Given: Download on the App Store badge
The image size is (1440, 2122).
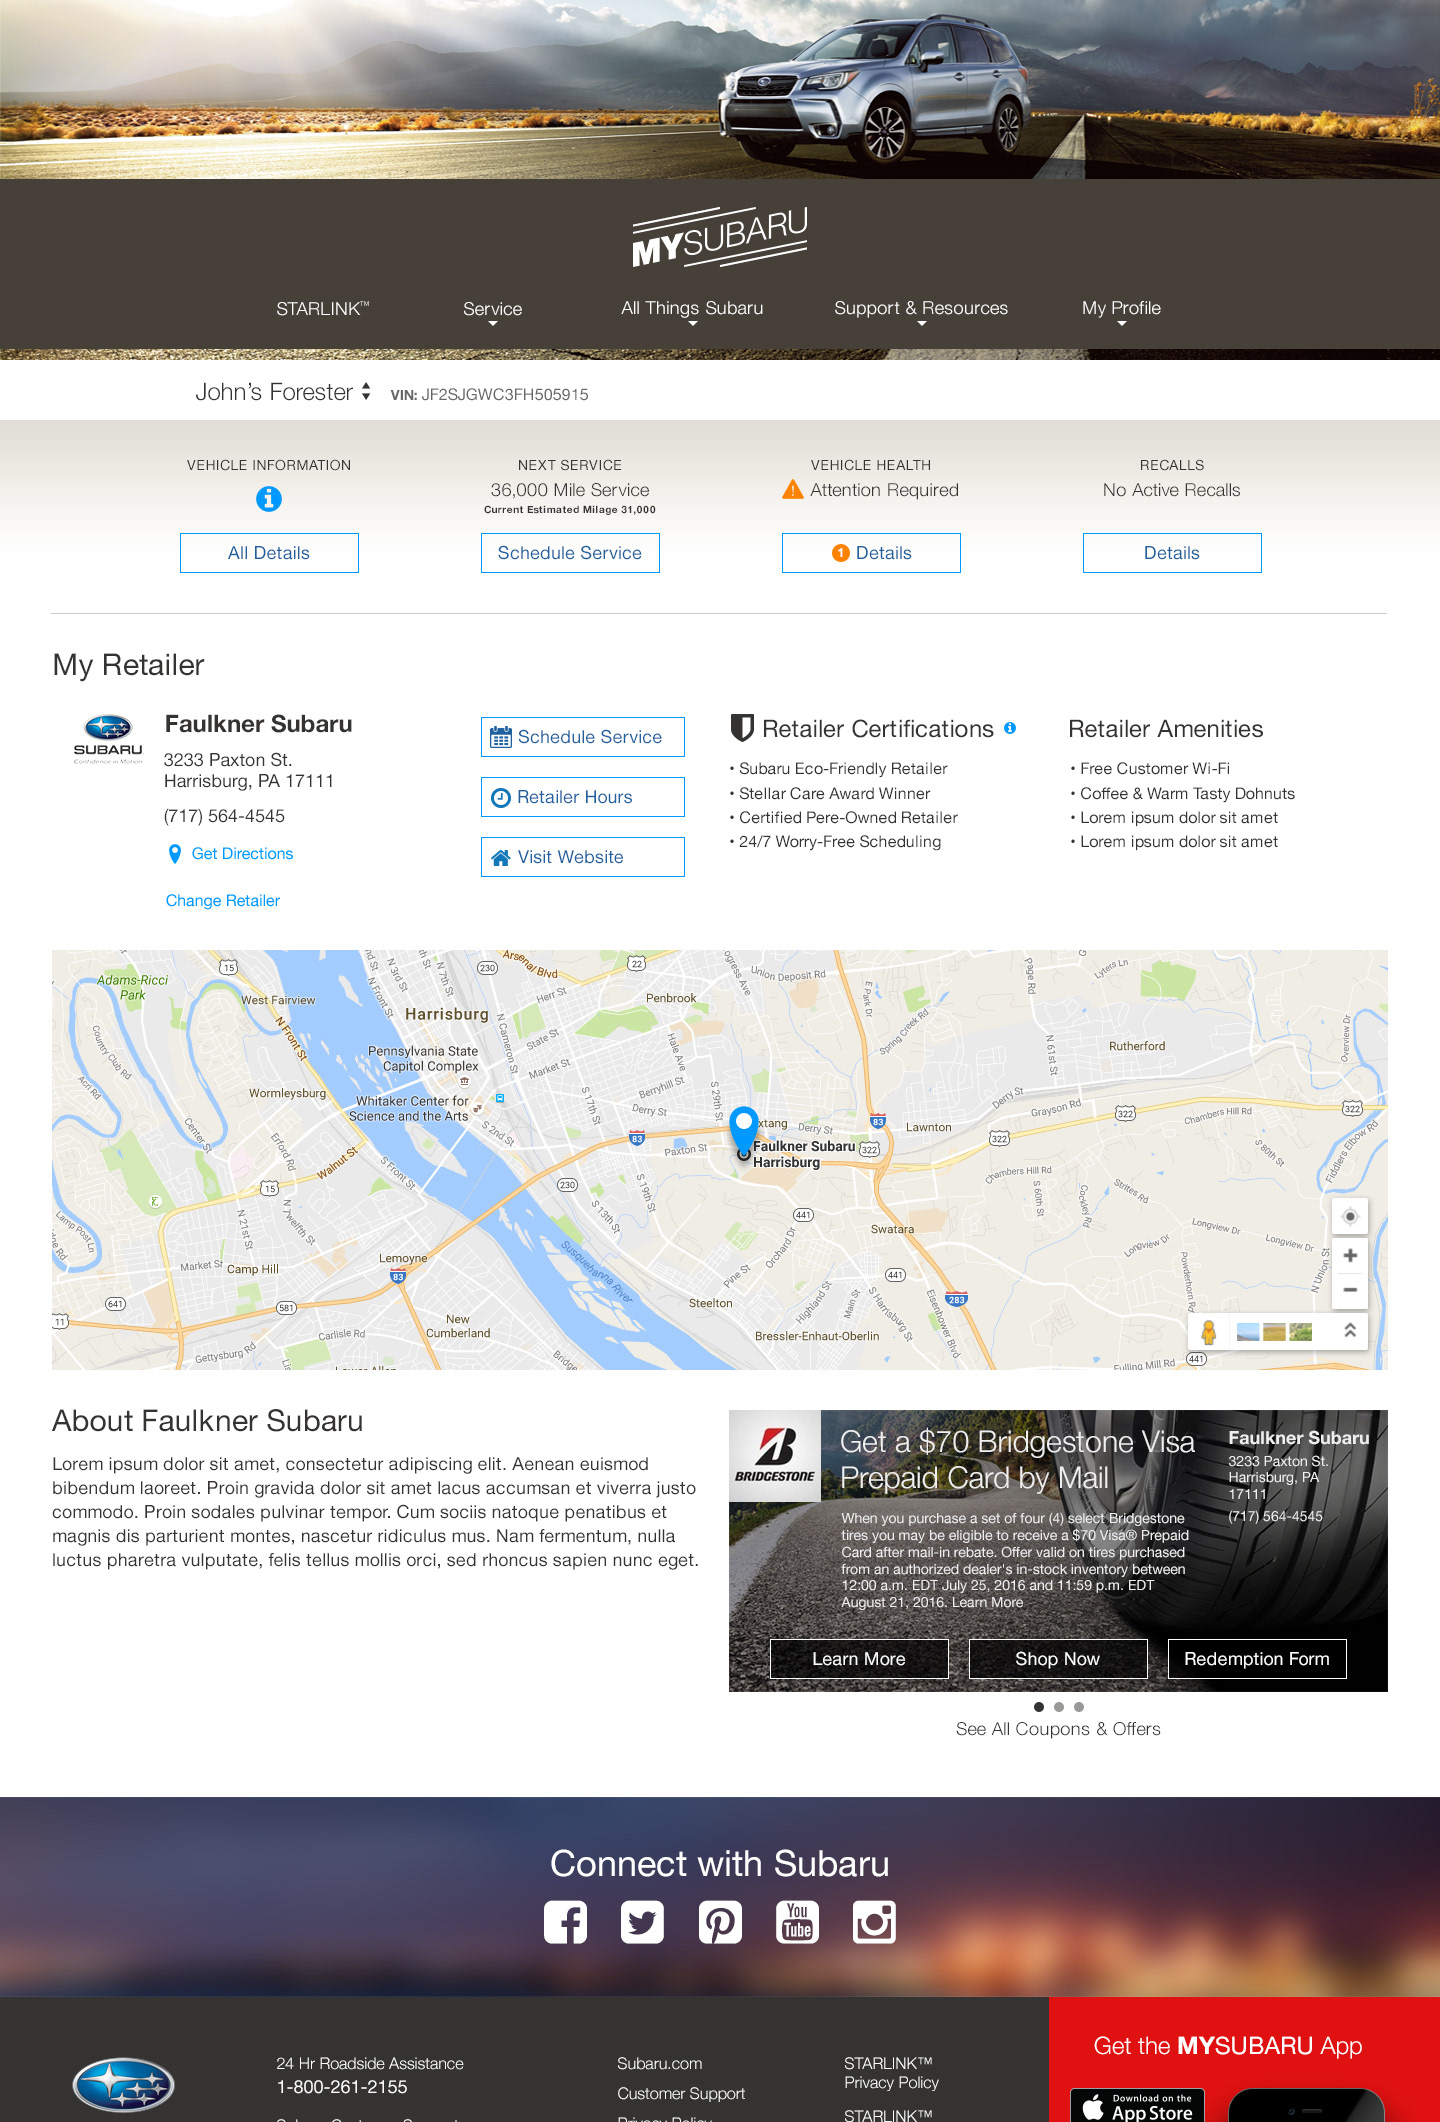Looking at the screenshot, I should coord(1137,2105).
